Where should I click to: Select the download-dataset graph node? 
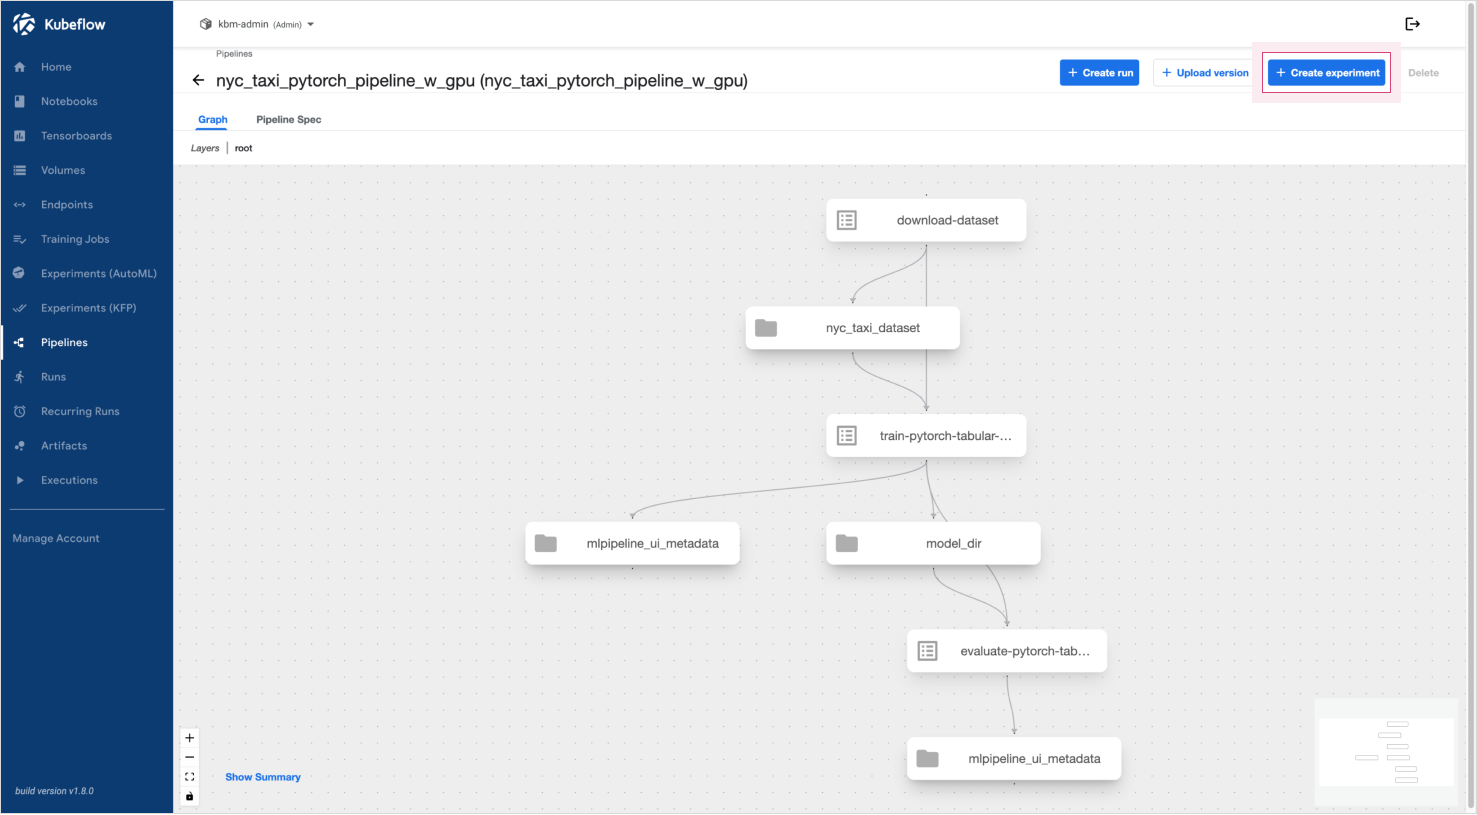coord(926,220)
